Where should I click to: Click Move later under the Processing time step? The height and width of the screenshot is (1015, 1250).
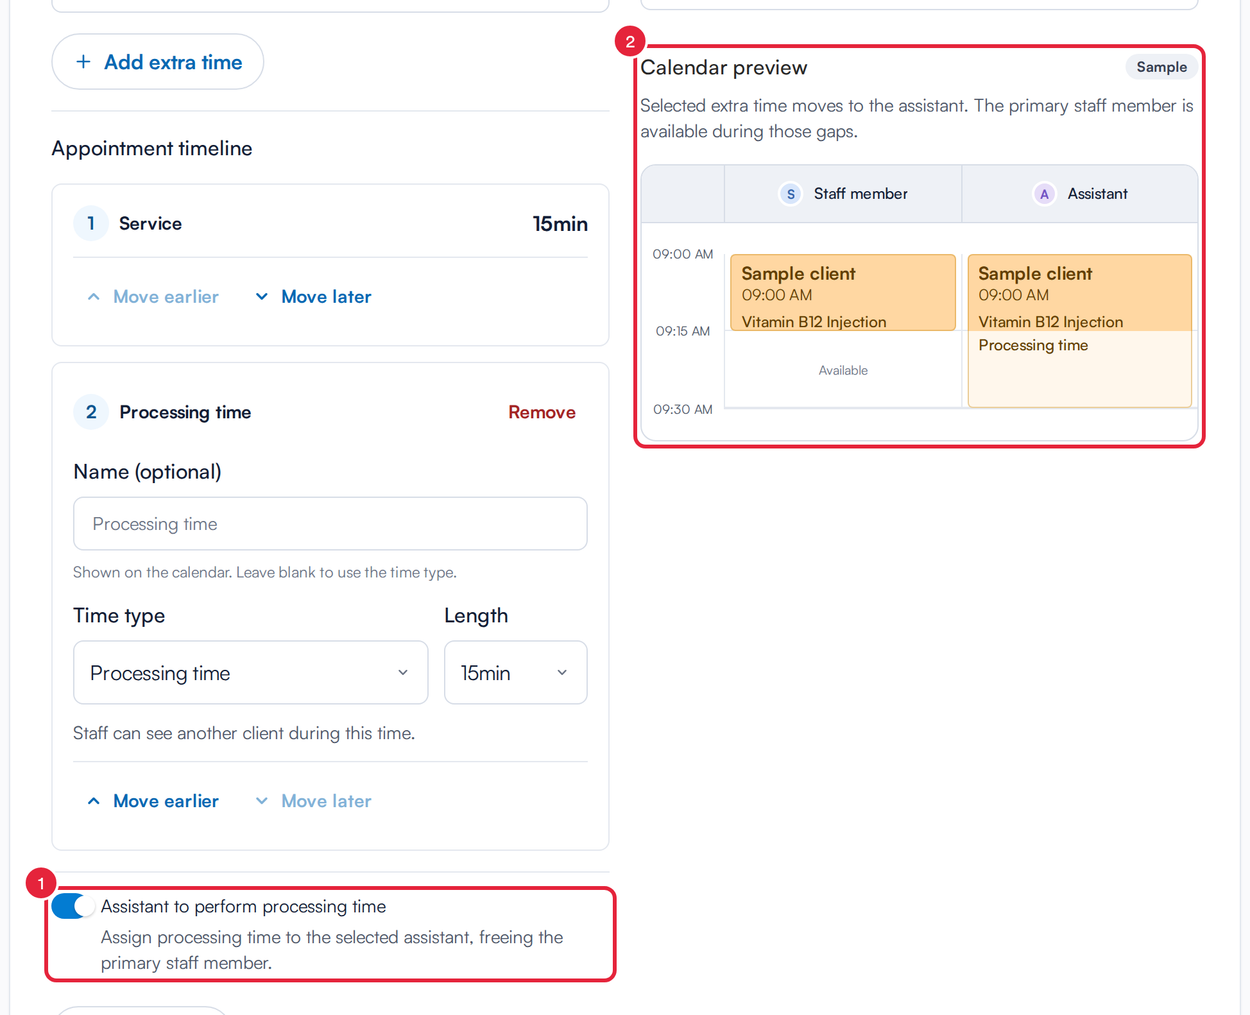click(x=313, y=801)
